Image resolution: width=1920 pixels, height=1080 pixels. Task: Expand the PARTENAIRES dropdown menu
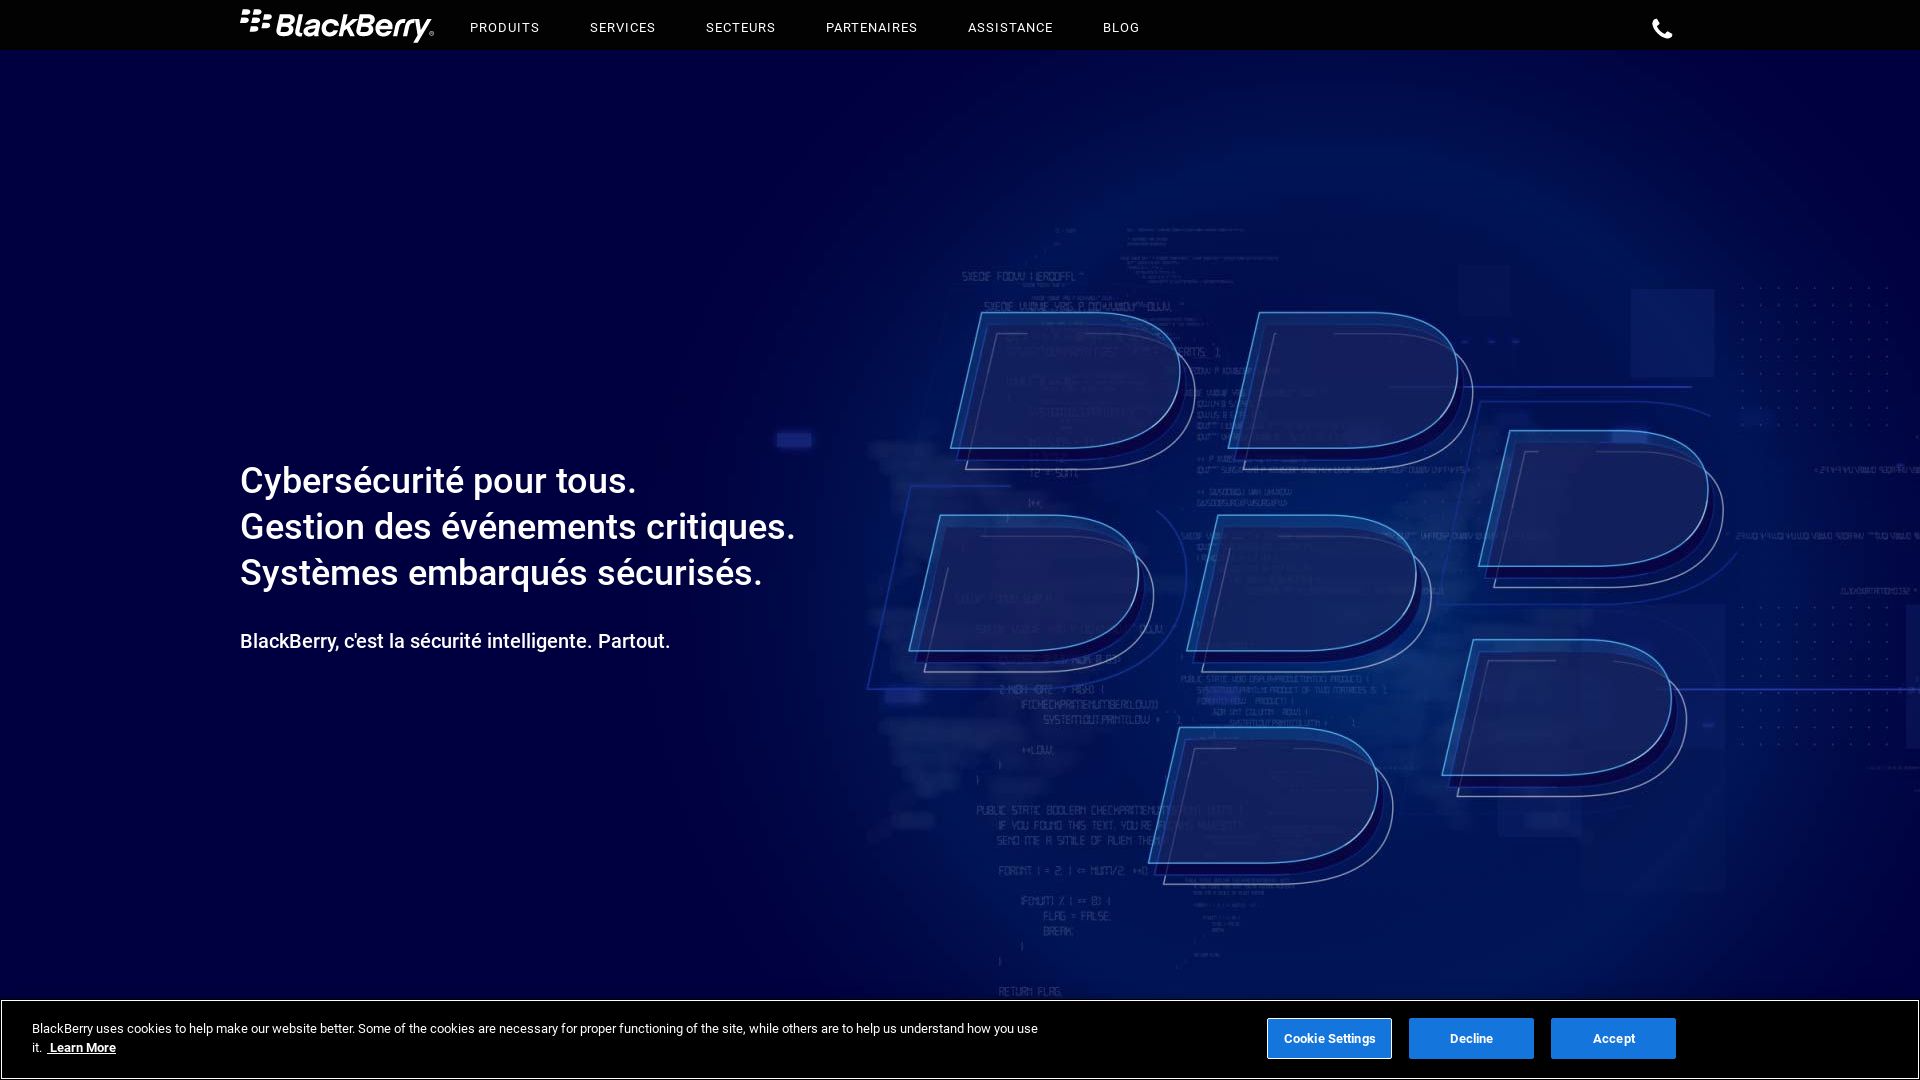coord(872,28)
